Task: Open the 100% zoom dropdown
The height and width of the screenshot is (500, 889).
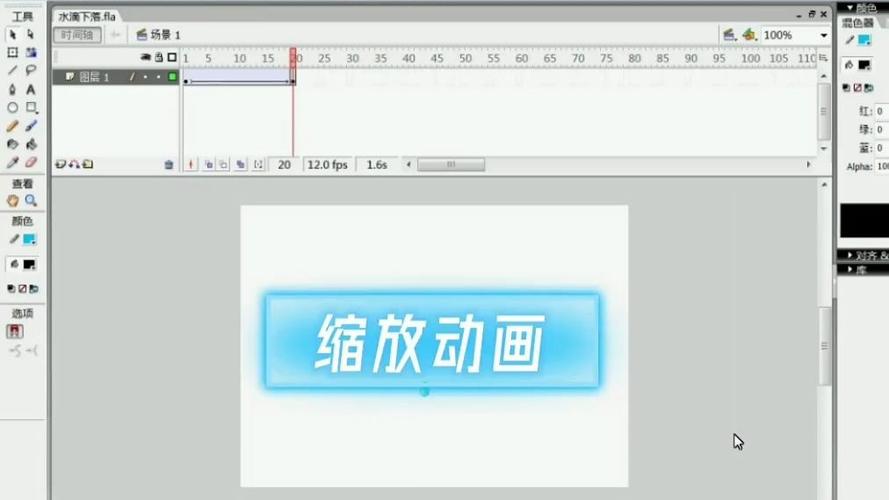Action: point(823,36)
